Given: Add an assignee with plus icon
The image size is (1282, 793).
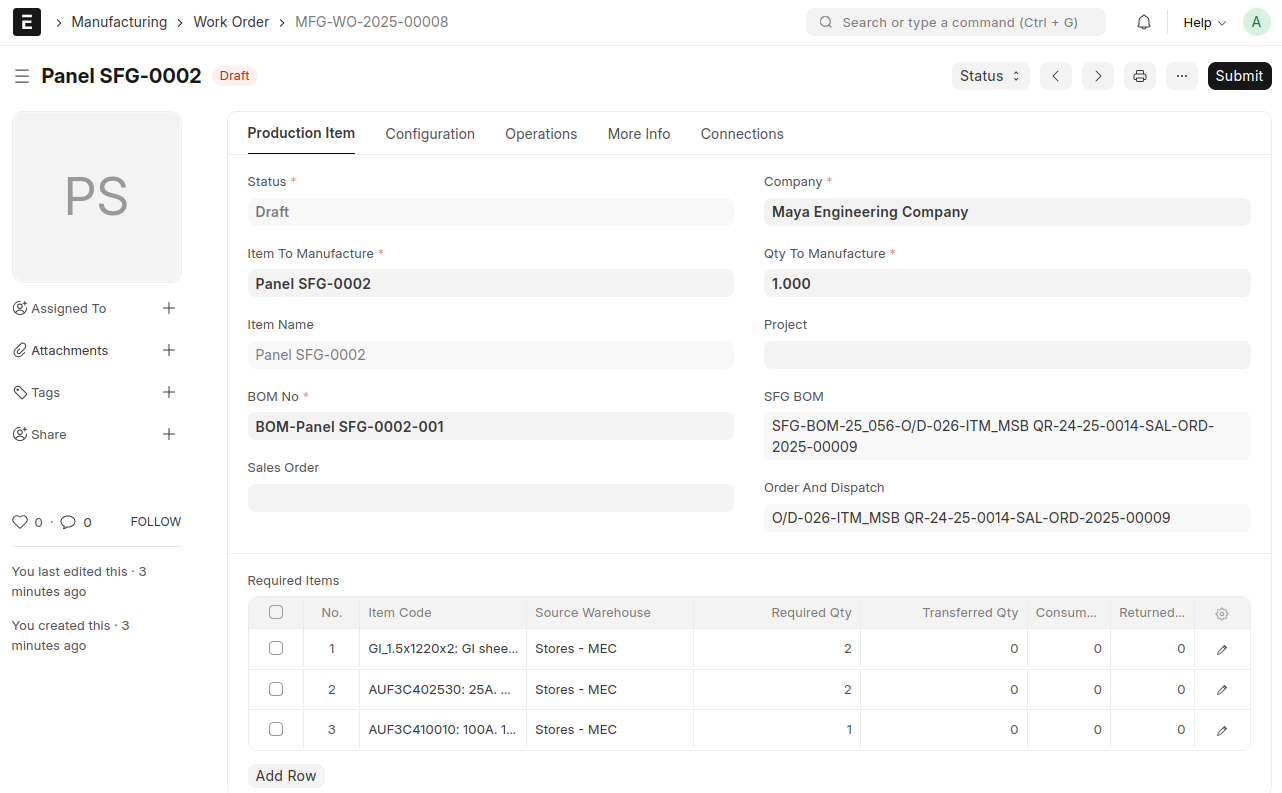Looking at the screenshot, I should tap(169, 308).
